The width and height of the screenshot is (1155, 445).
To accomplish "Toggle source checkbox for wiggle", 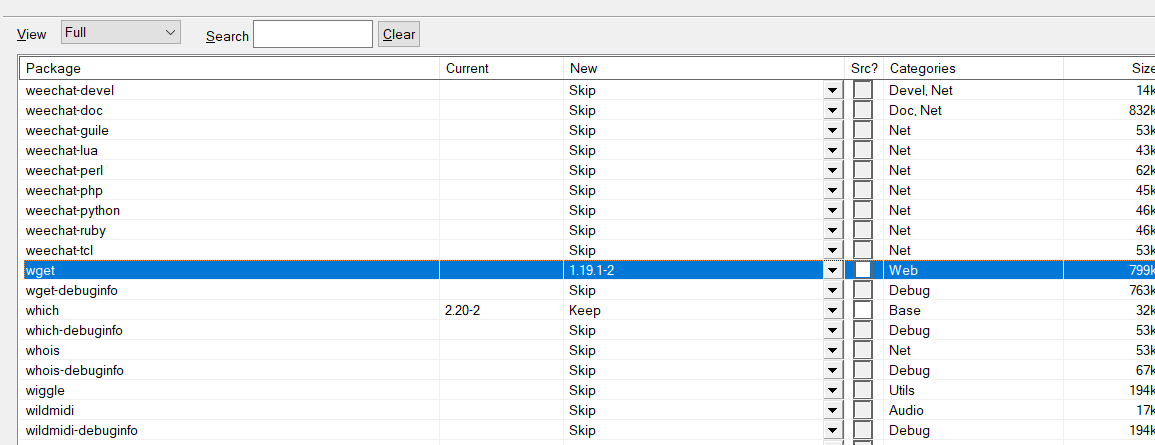I will coord(863,390).
